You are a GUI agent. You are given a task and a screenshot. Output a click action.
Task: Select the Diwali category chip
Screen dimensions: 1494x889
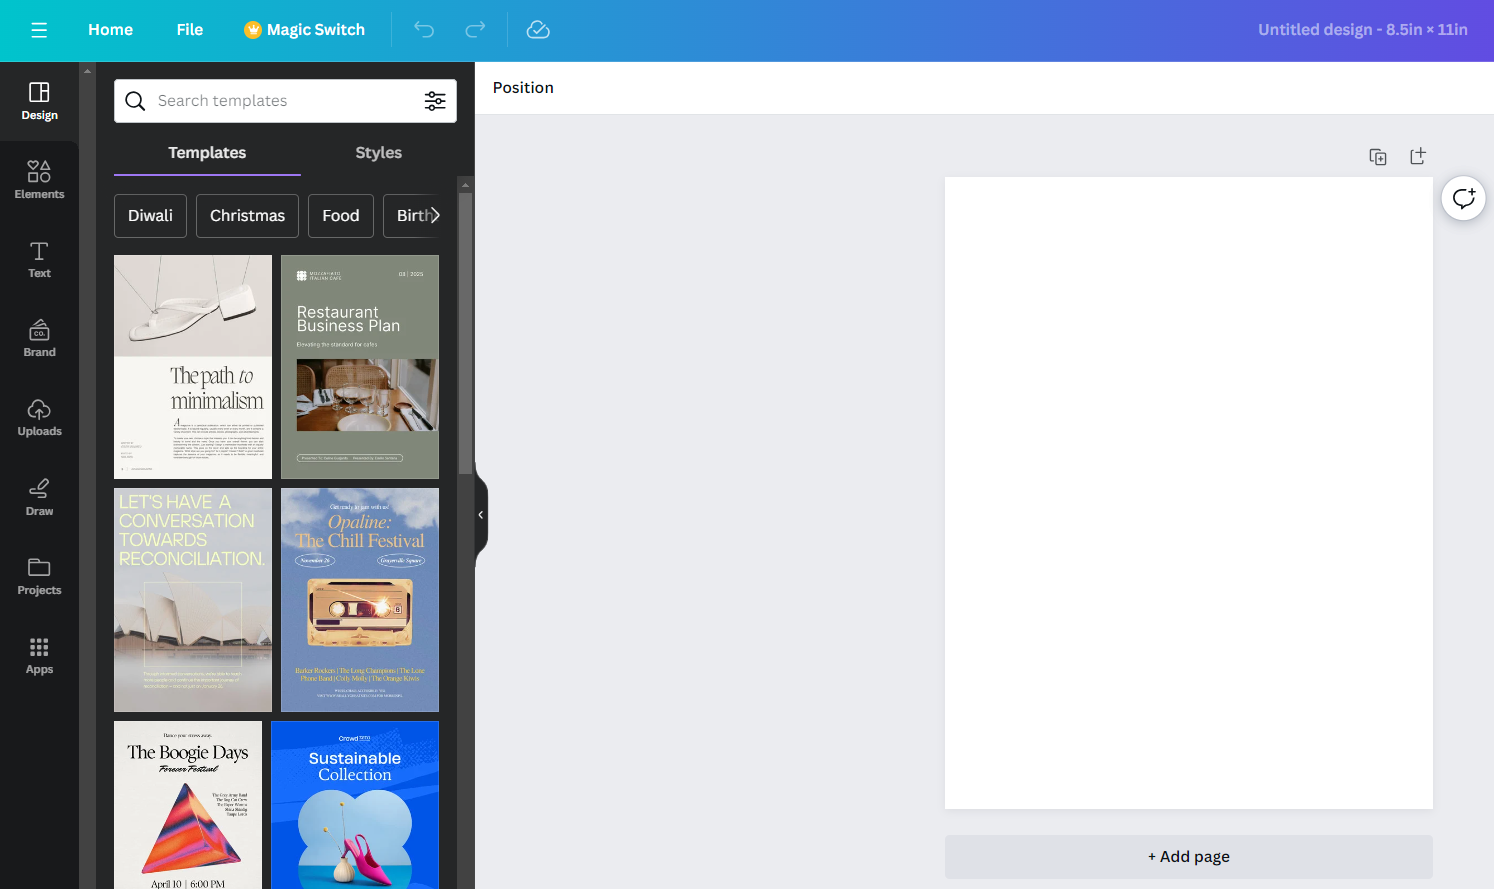[150, 216]
